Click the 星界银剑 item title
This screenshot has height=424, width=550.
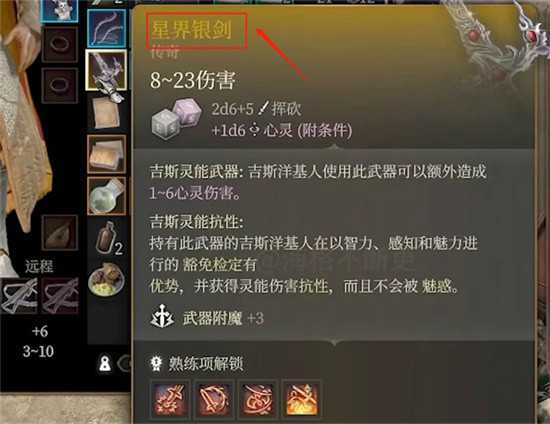pyautogui.click(x=192, y=29)
